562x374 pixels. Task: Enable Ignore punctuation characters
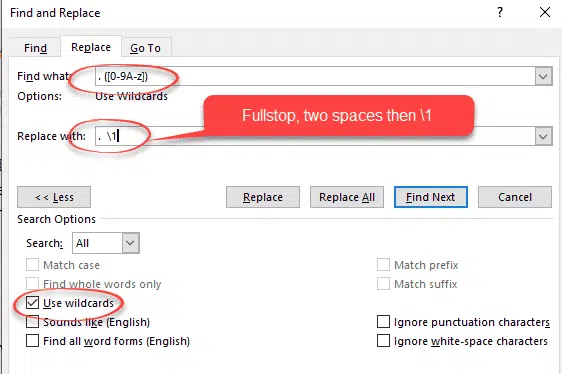pos(383,322)
